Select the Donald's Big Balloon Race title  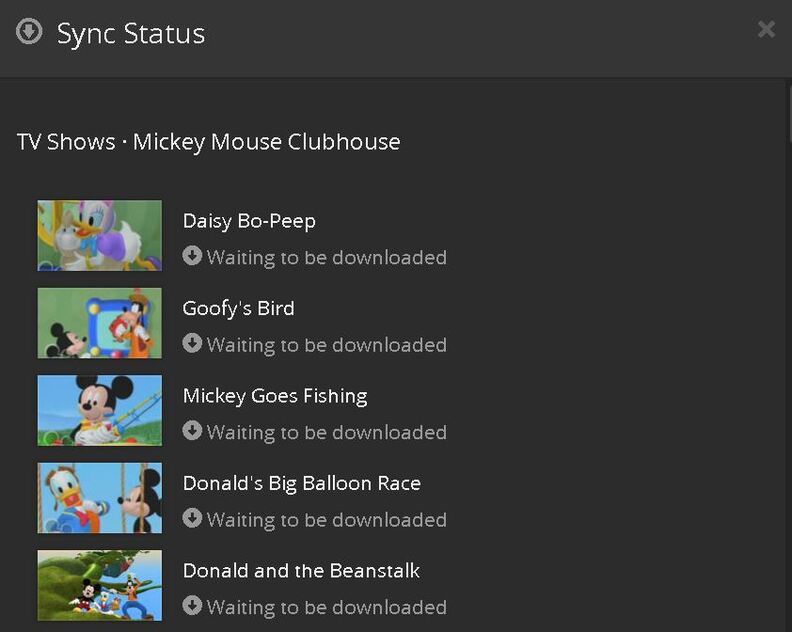[x=302, y=483]
